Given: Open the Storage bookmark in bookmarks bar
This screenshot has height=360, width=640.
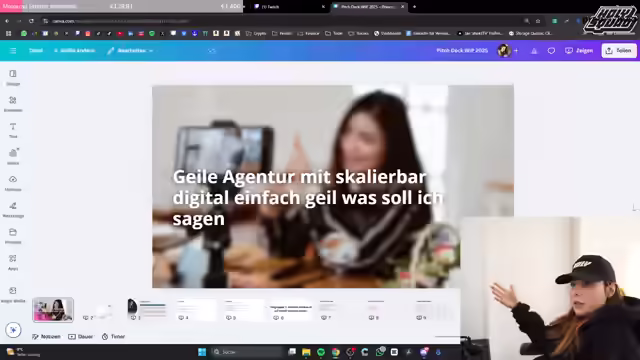Looking at the screenshot, I should point(531,33).
